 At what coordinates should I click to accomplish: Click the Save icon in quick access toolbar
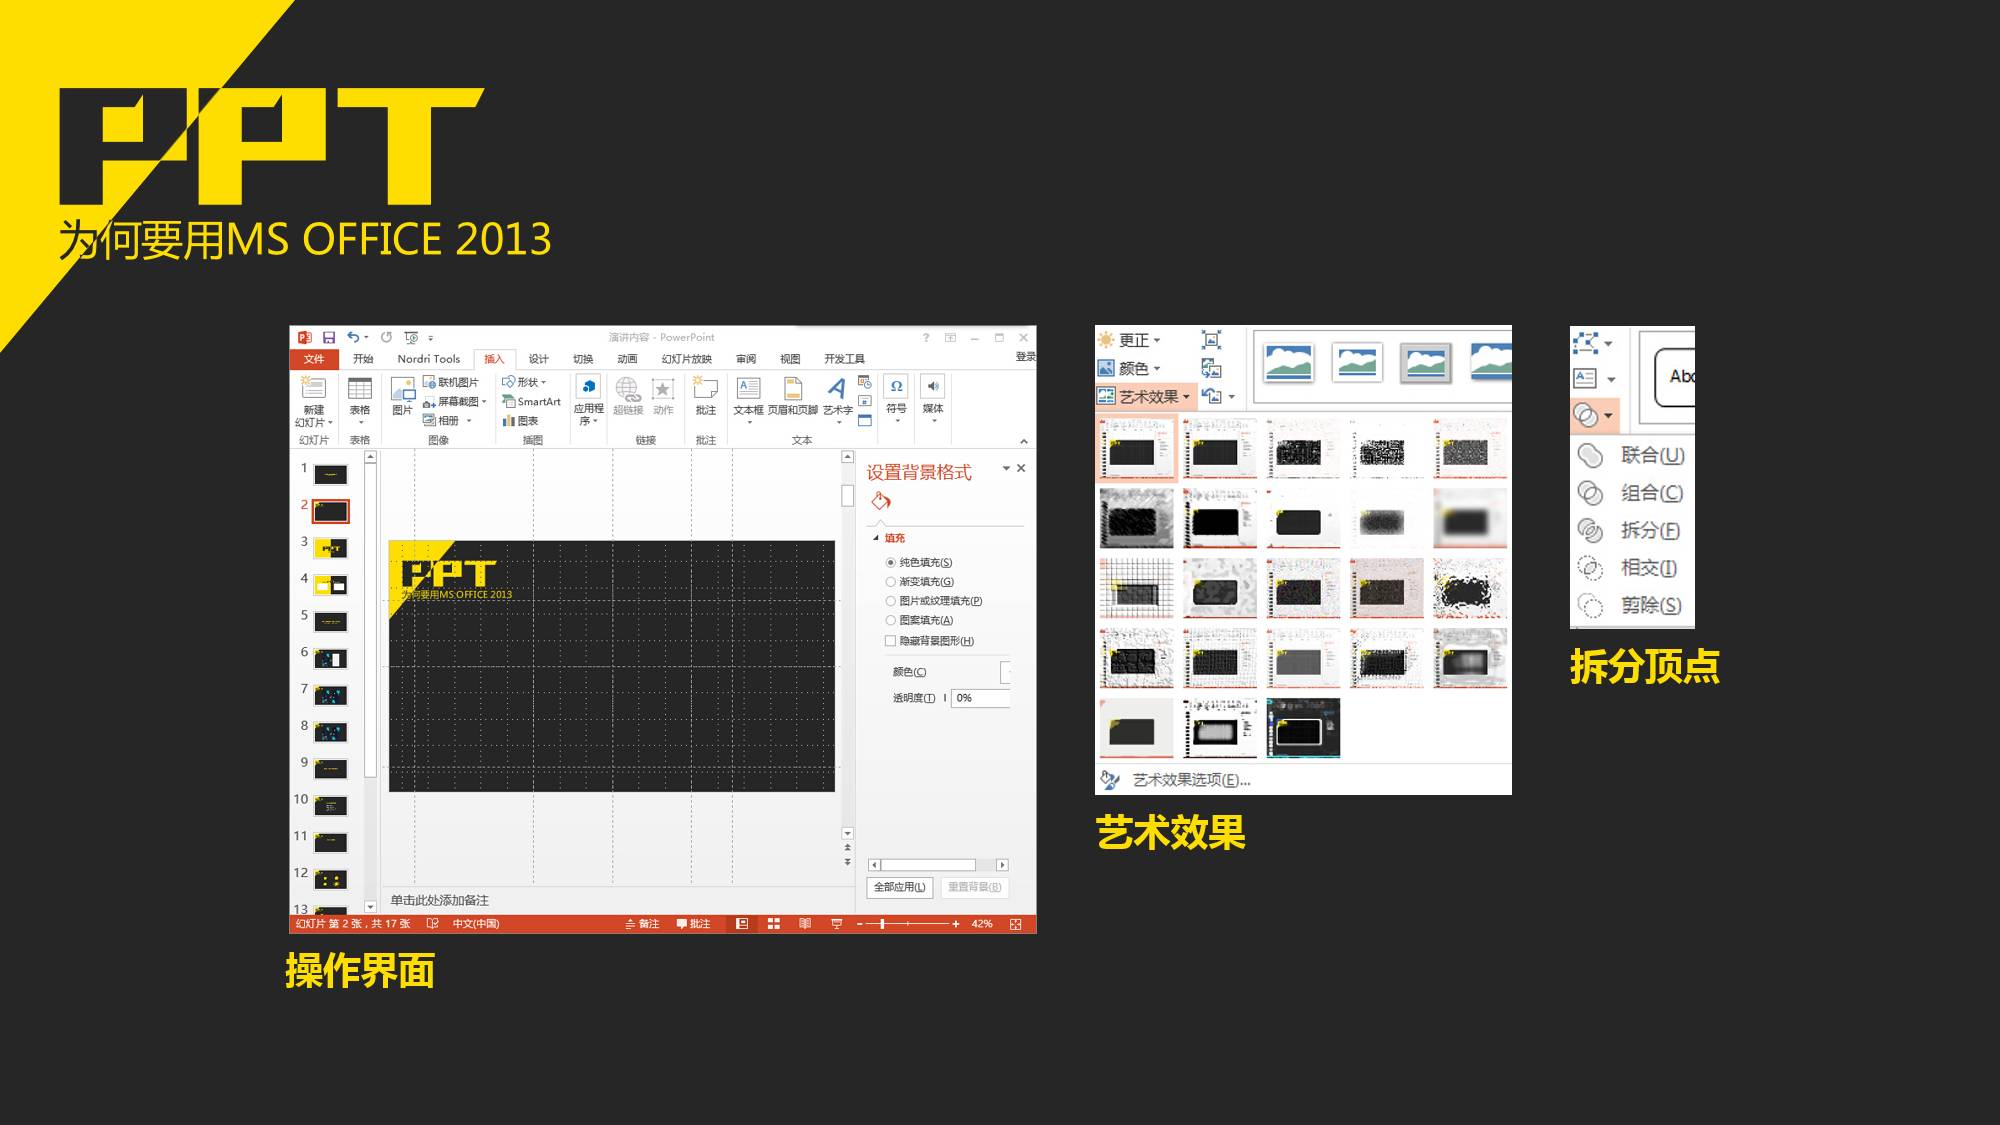(x=328, y=338)
